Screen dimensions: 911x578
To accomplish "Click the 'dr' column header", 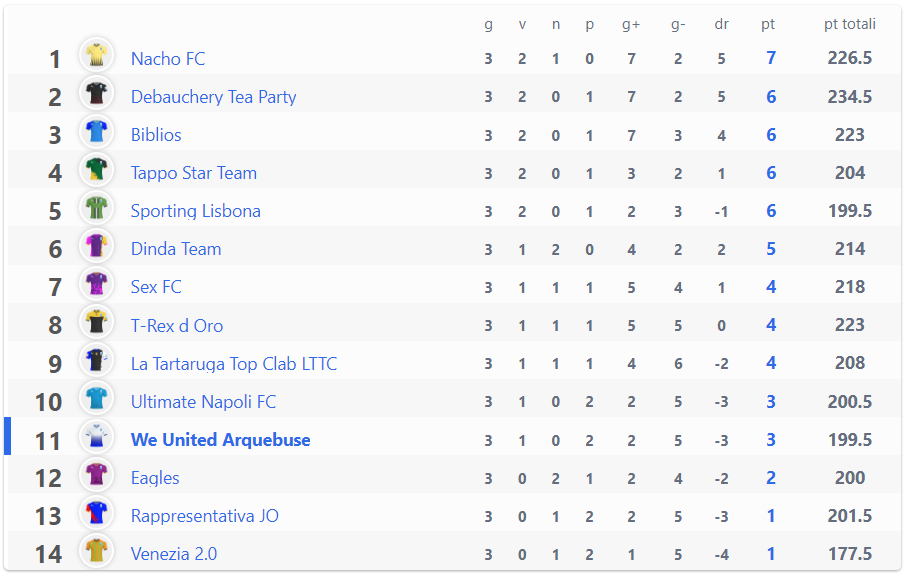I will [721, 24].
